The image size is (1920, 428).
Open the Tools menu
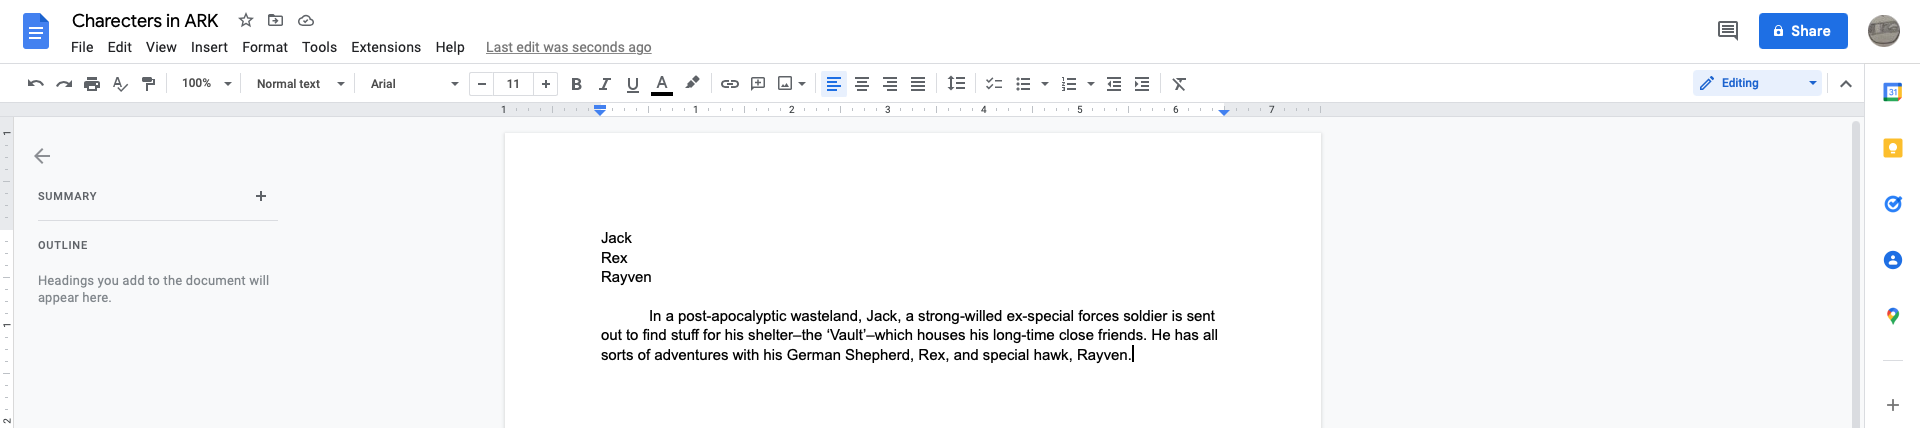[319, 47]
